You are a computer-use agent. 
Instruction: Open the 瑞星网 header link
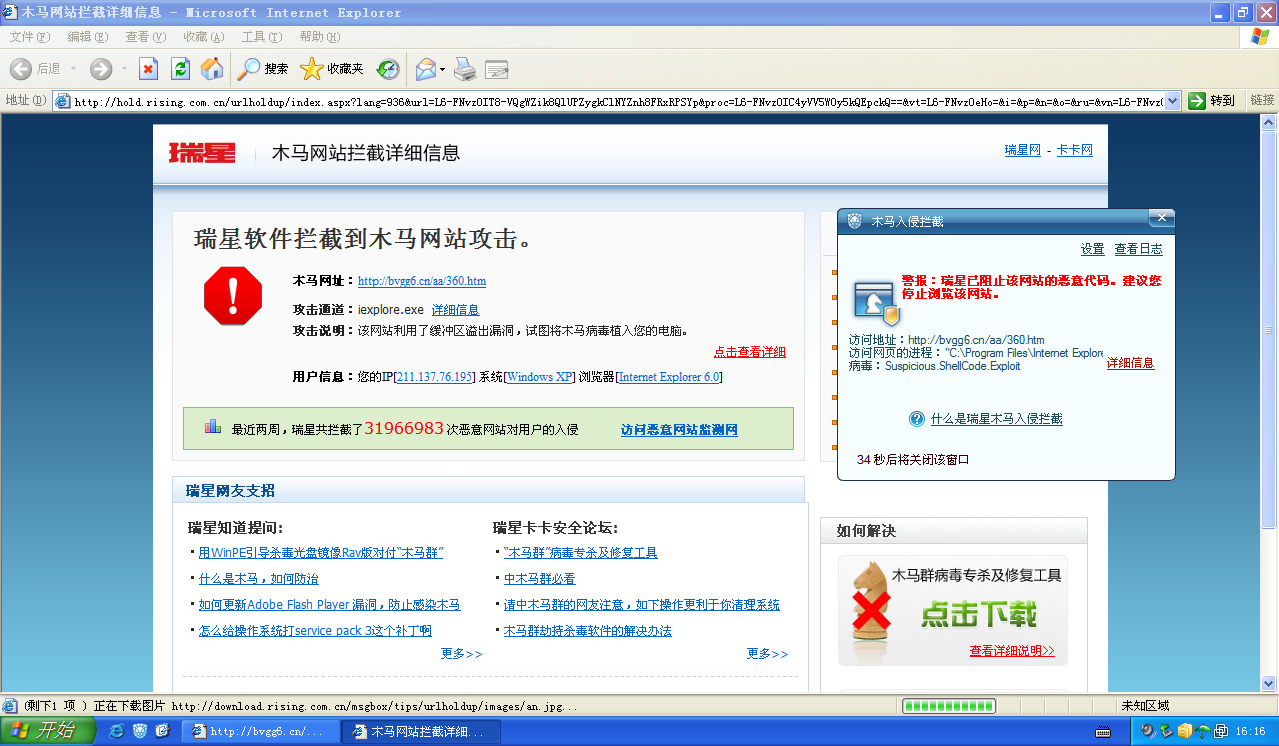(1023, 150)
